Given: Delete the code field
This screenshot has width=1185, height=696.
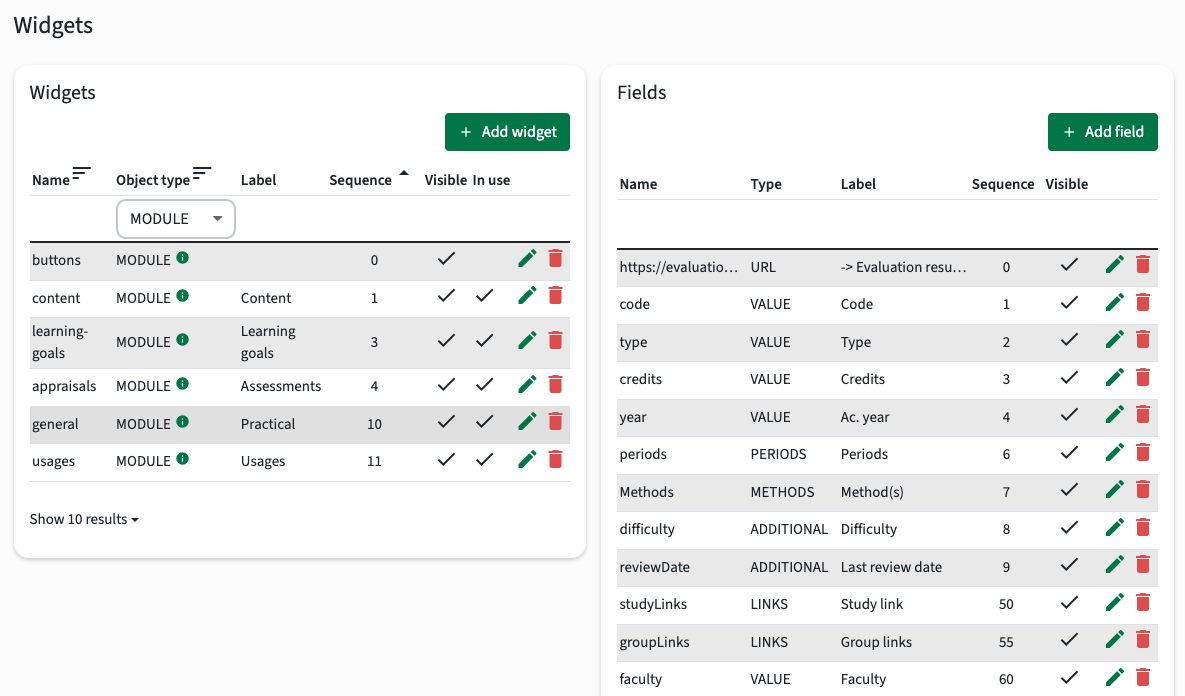Looking at the screenshot, I should (x=1143, y=302).
